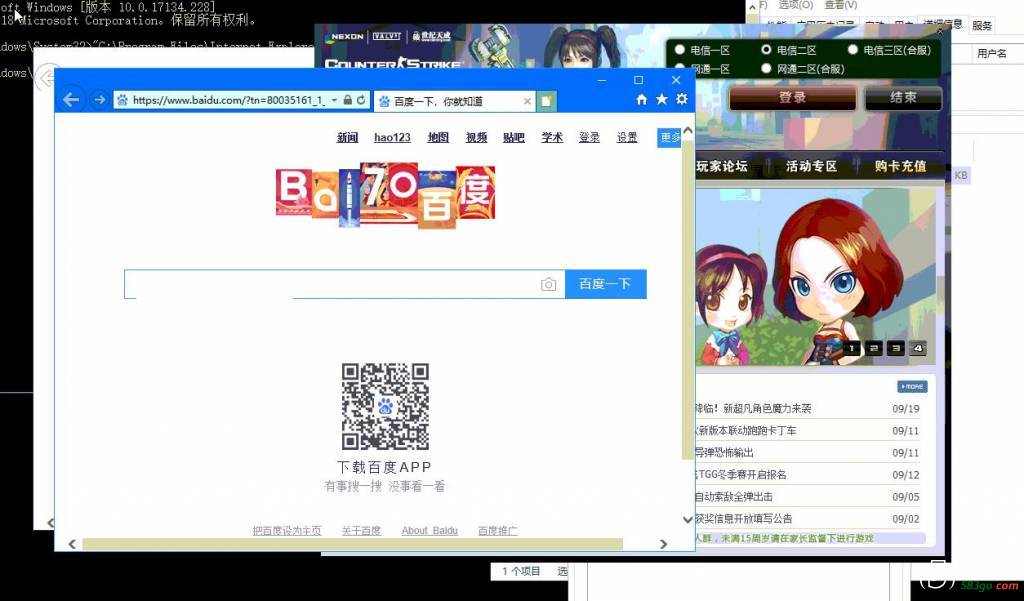This screenshot has height=601, width=1024.
Task: Click the forward arrow in Internet Explorer
Action: pyautogui.click(x=99, y=100)
